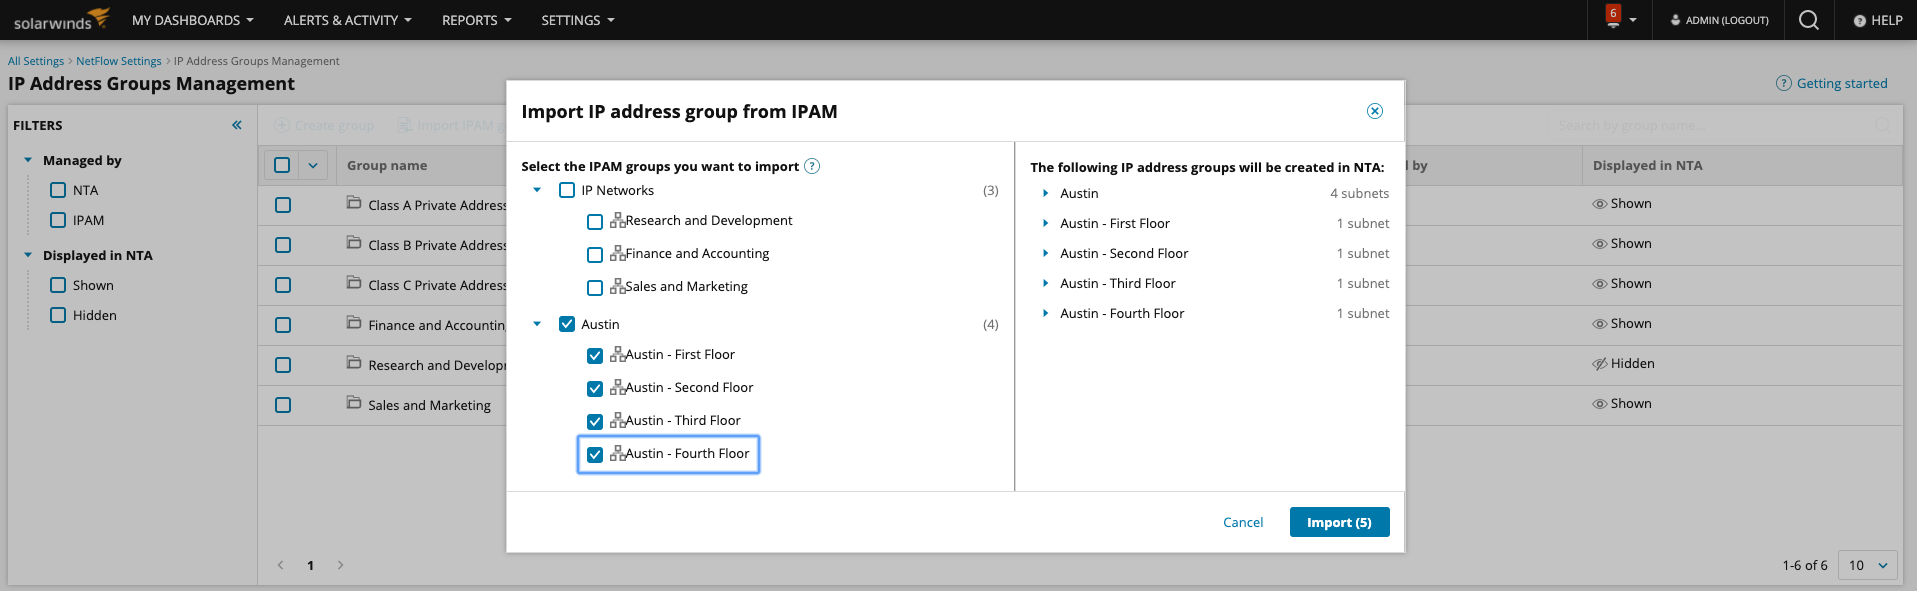Click the Hidden eye icon for Research row
This screenshot has width=1917, height=591.
tap(1600, 364)
